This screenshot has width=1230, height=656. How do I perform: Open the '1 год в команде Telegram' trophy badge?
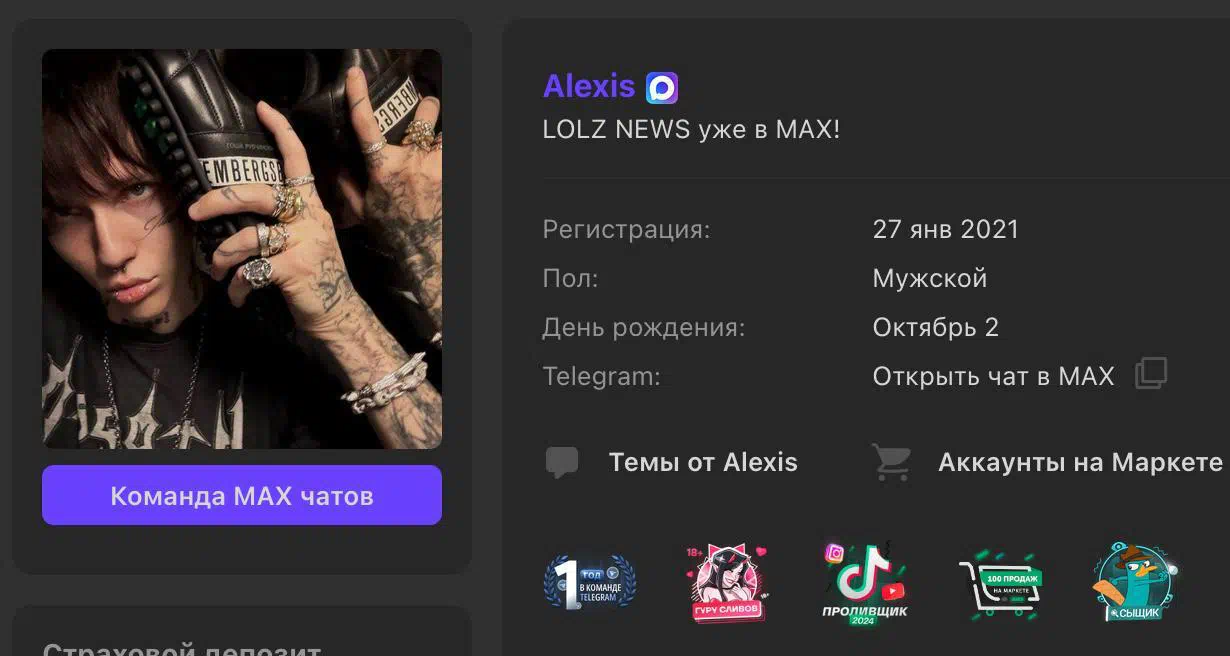click(x=589, y=583)
